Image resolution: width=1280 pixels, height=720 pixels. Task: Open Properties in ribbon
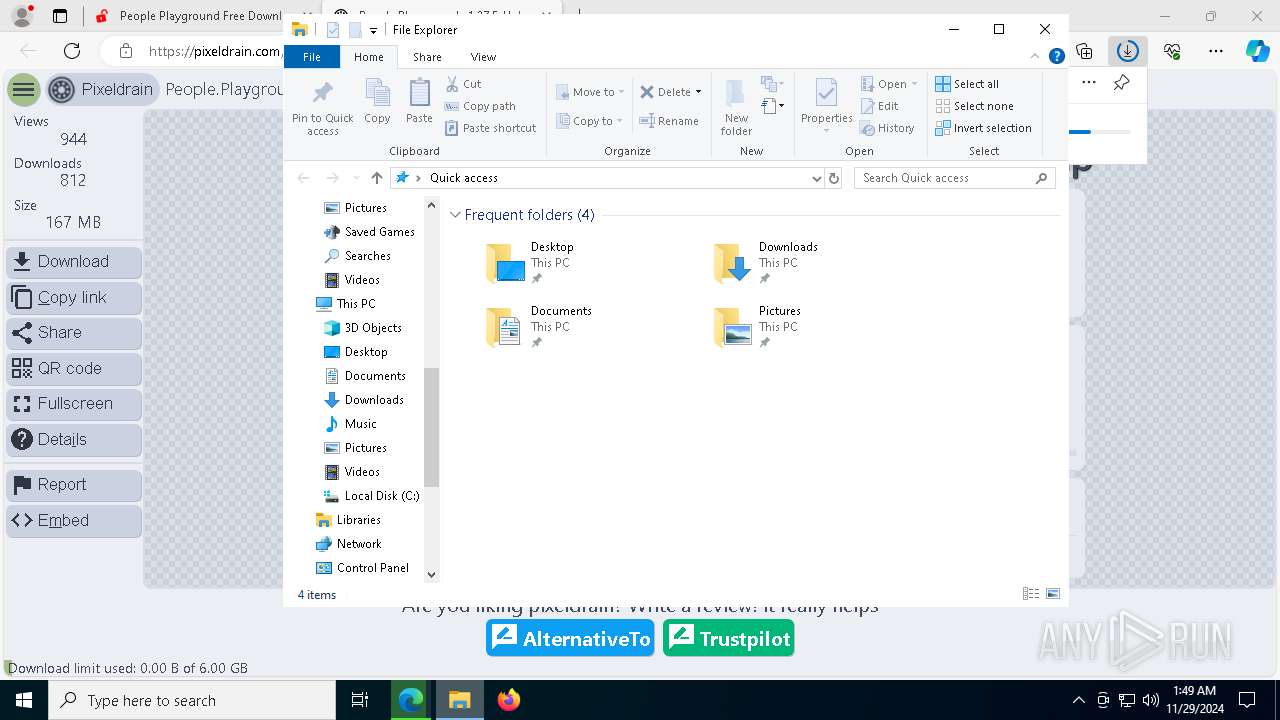coord(826,106)
